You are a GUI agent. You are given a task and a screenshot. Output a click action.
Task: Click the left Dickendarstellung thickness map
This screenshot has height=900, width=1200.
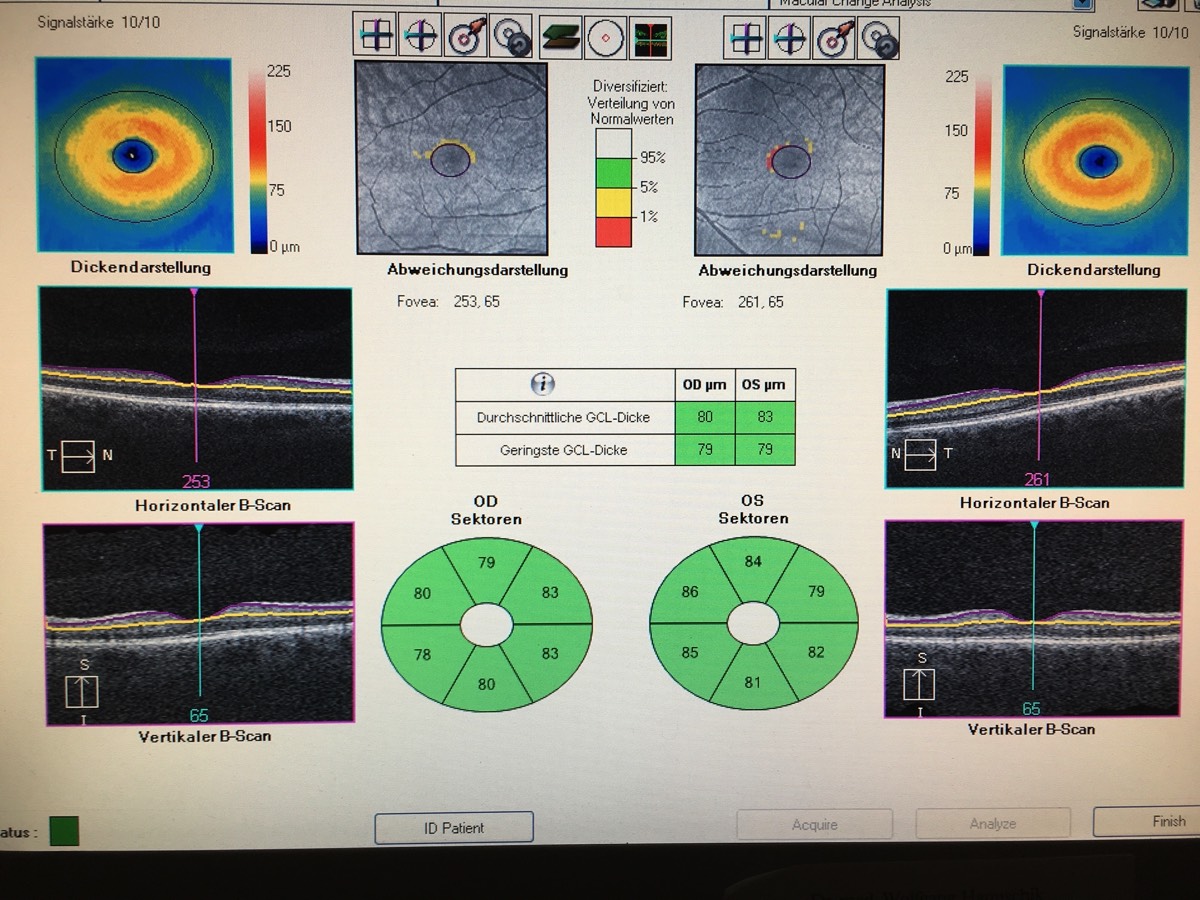(x=135, y=155)
